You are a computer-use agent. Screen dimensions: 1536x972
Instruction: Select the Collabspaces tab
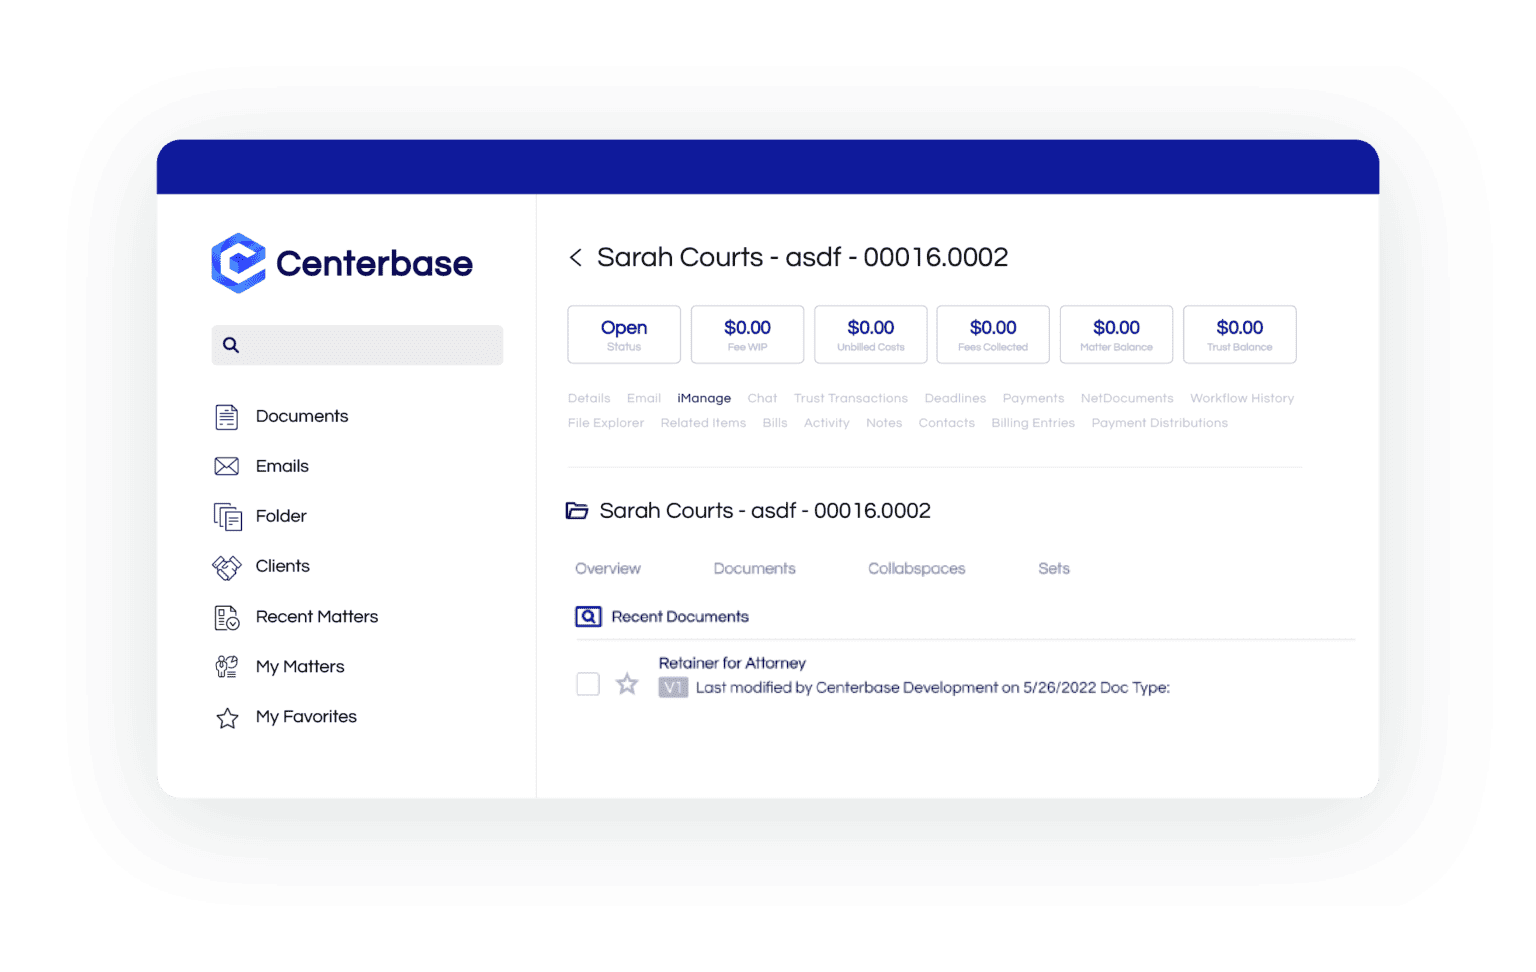916,568
